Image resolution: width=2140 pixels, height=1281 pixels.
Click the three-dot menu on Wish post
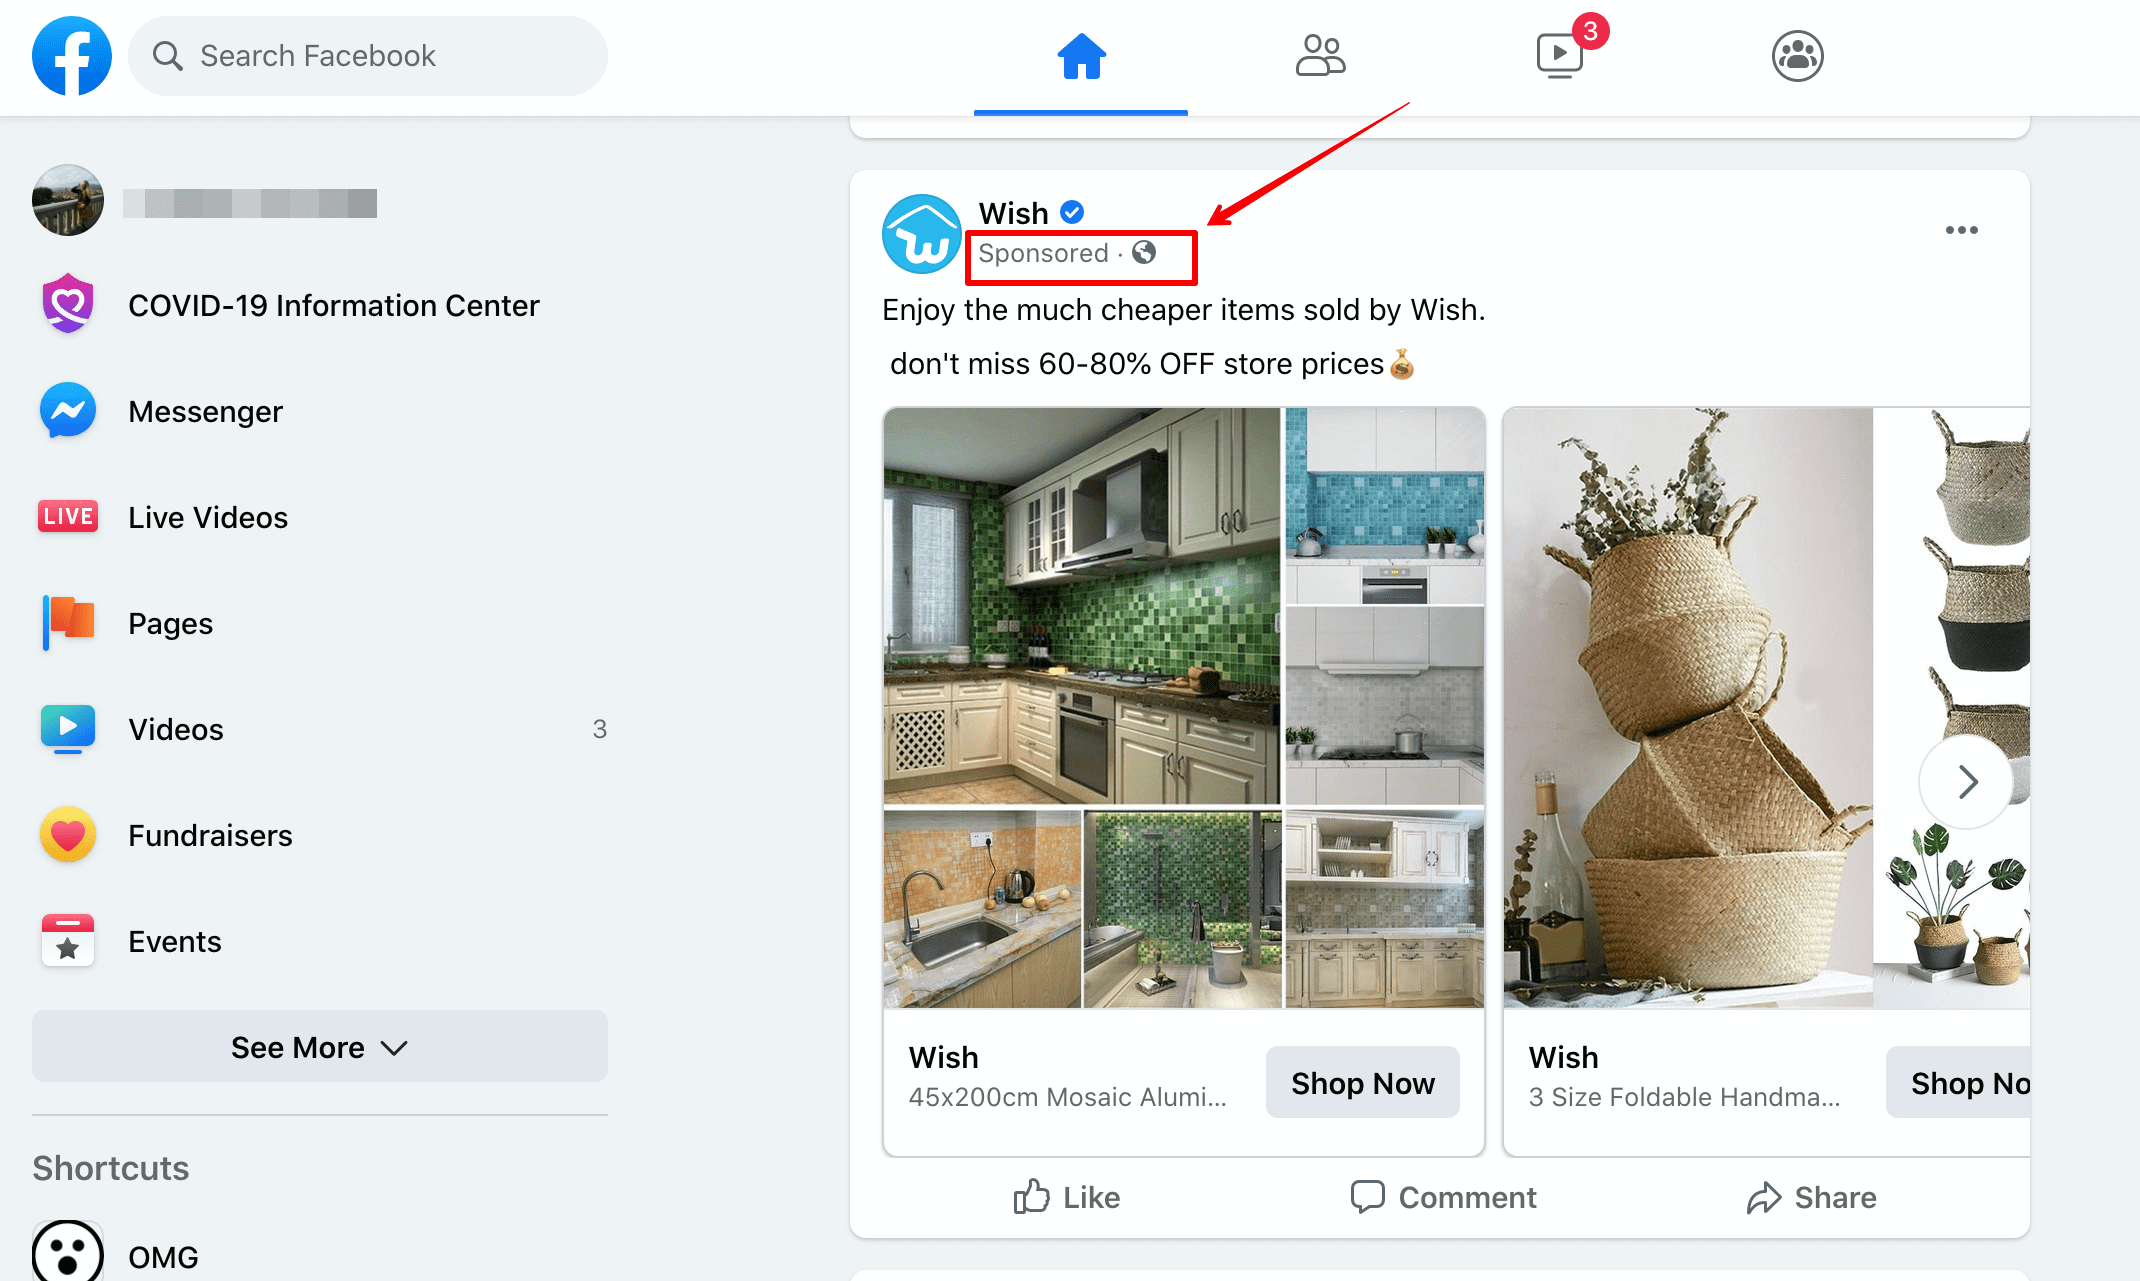coord(1960,230)
